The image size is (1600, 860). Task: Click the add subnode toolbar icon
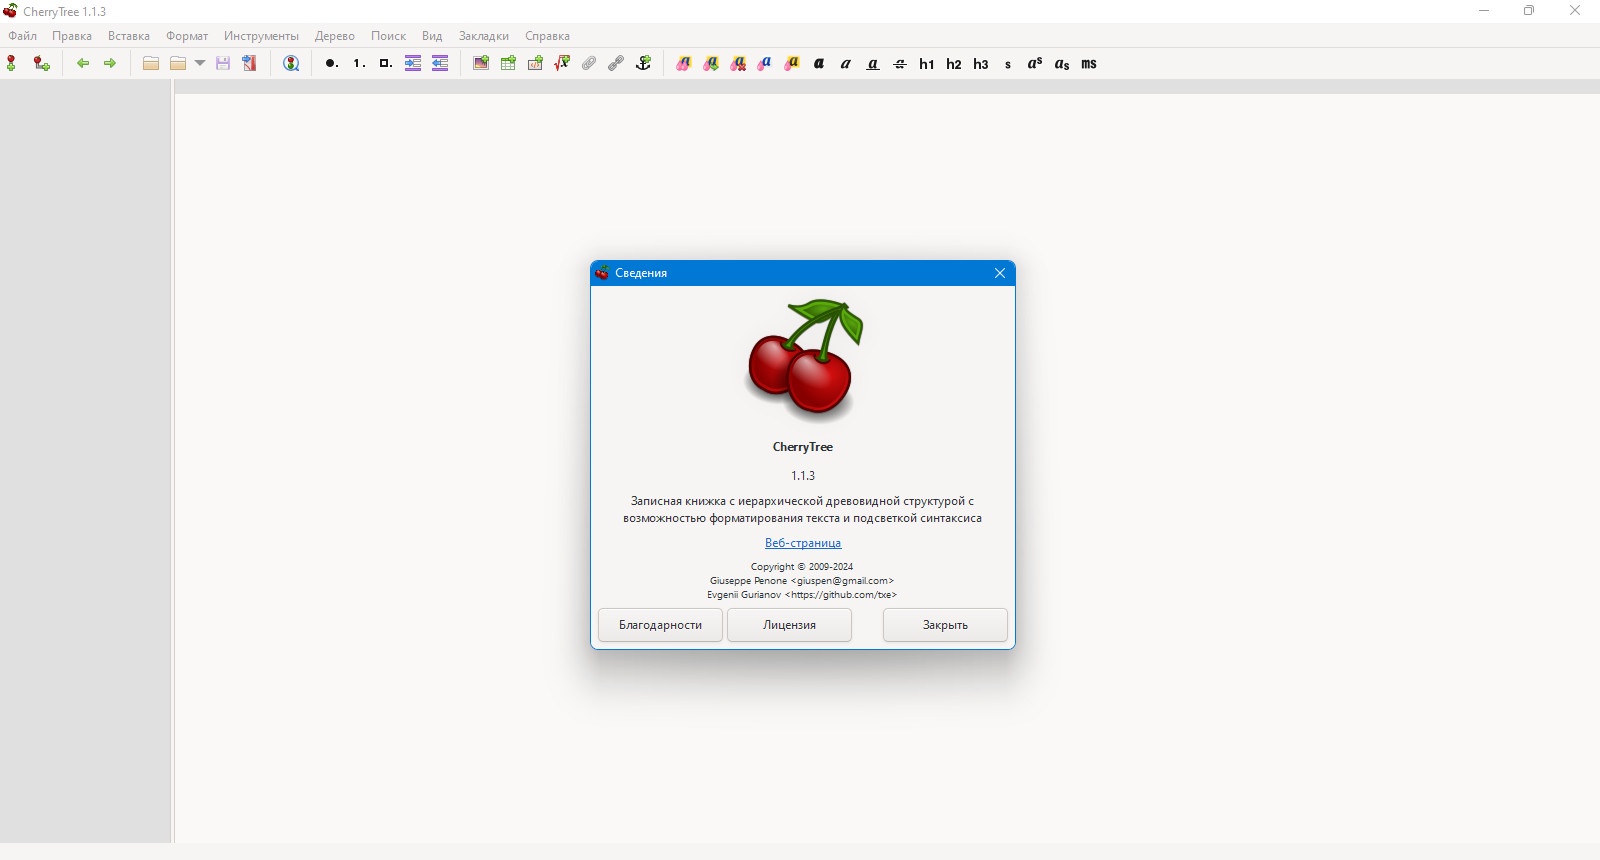(x=41, y=63)
